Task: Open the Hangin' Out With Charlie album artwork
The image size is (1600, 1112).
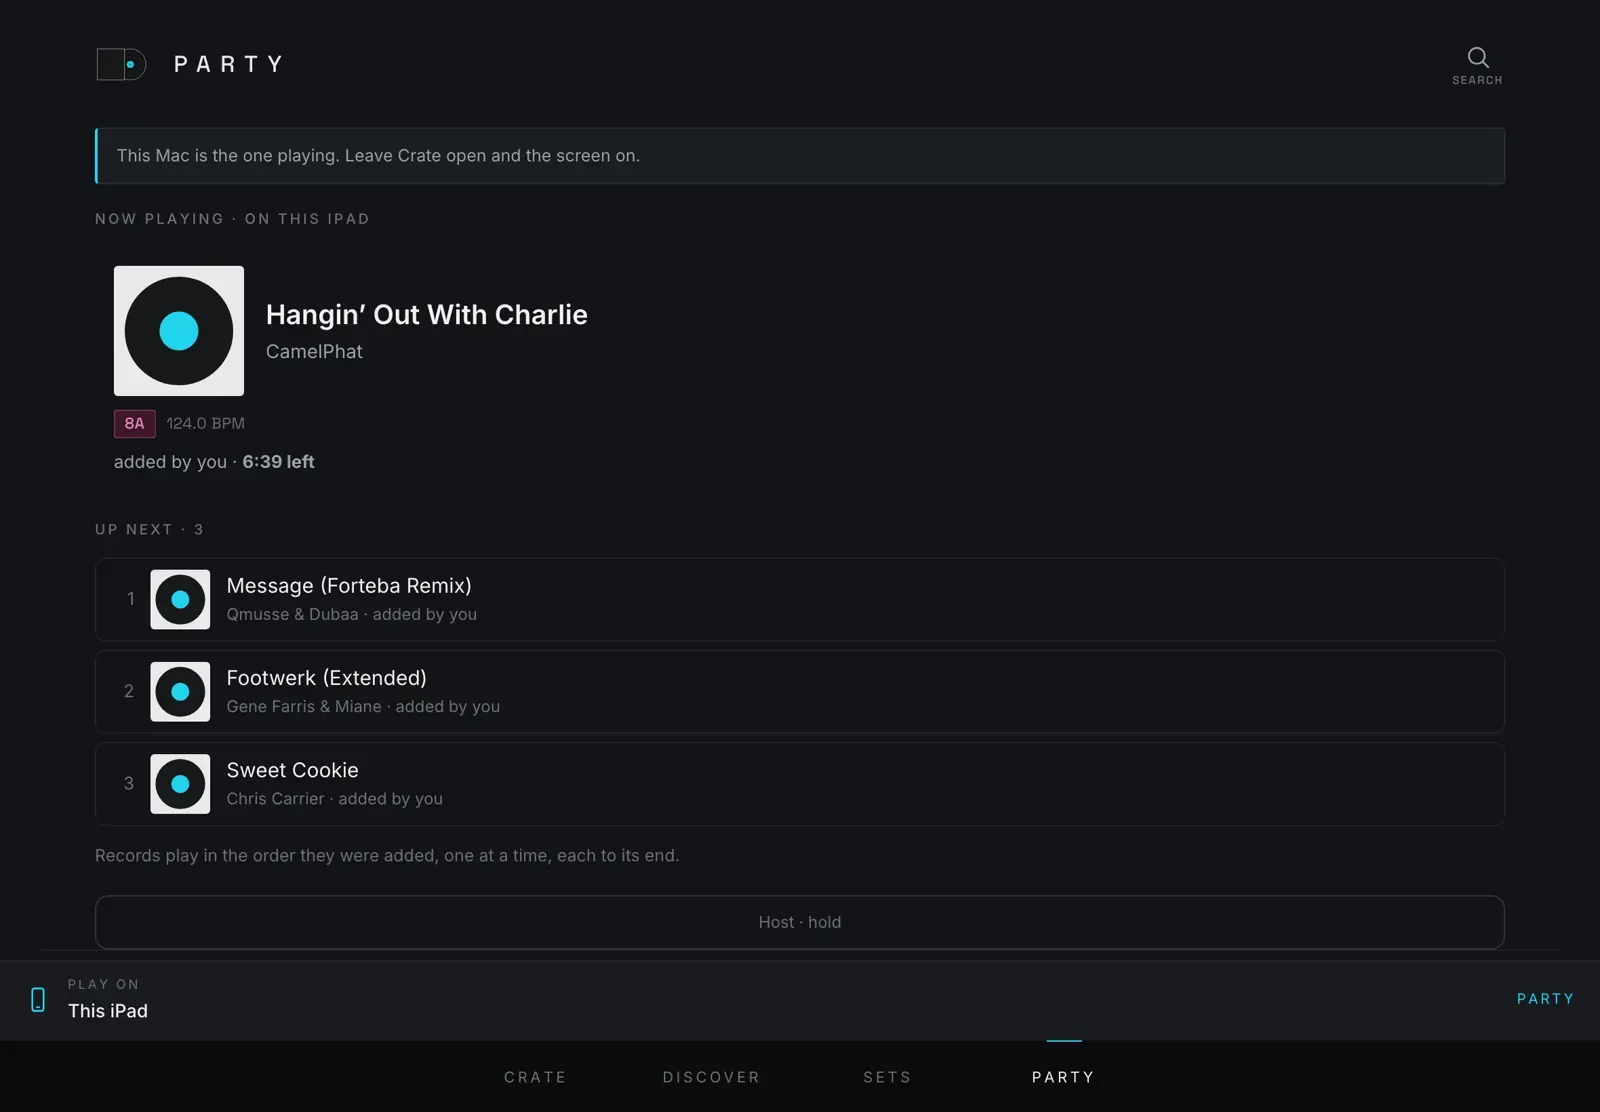Action: click(179, 331)
